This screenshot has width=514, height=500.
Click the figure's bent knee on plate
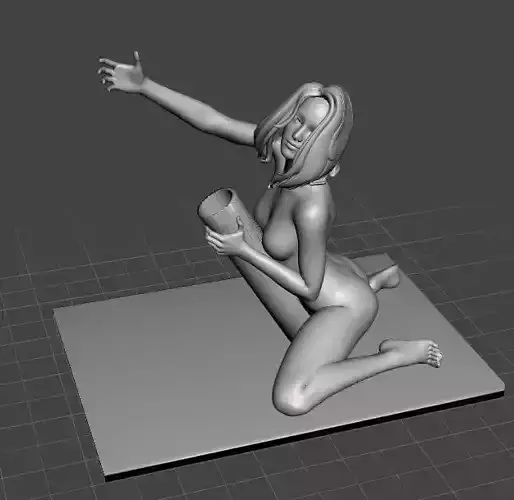click(x=291, y=398)
